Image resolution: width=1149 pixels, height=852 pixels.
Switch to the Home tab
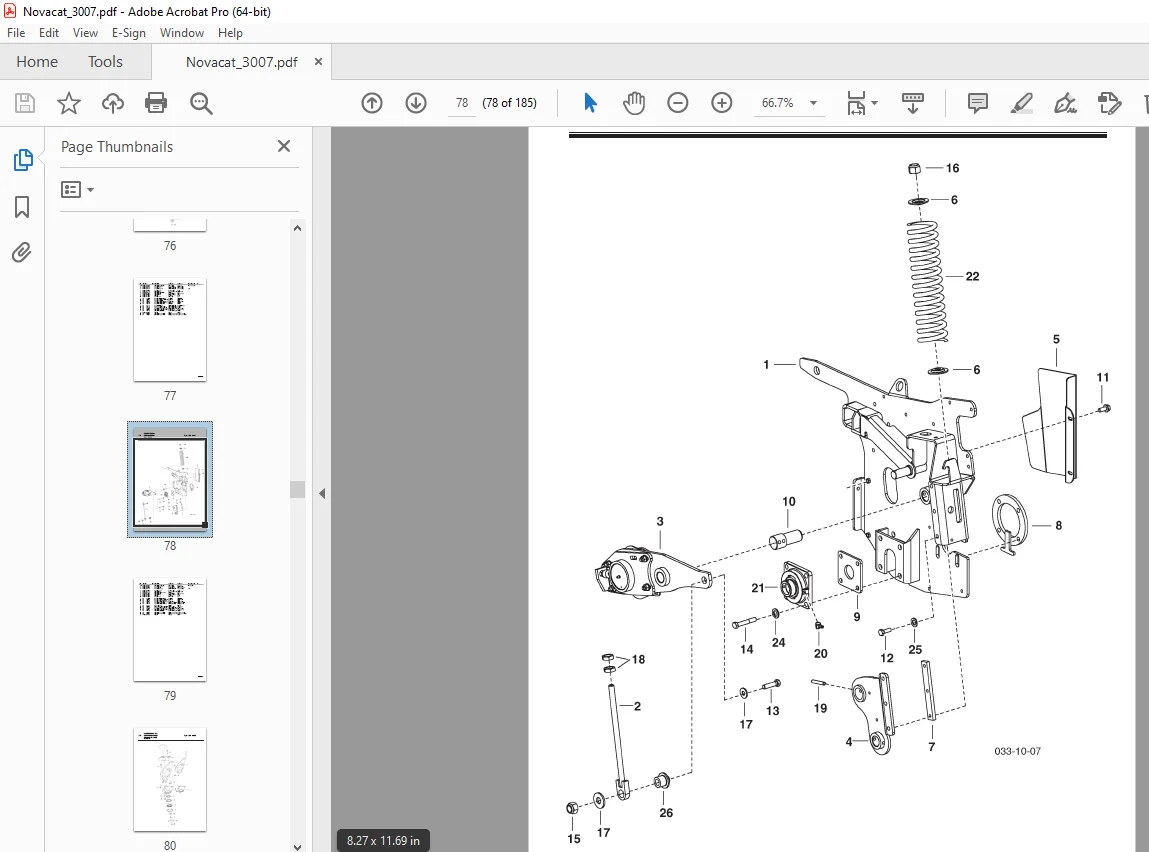click(x=37, y=62)
